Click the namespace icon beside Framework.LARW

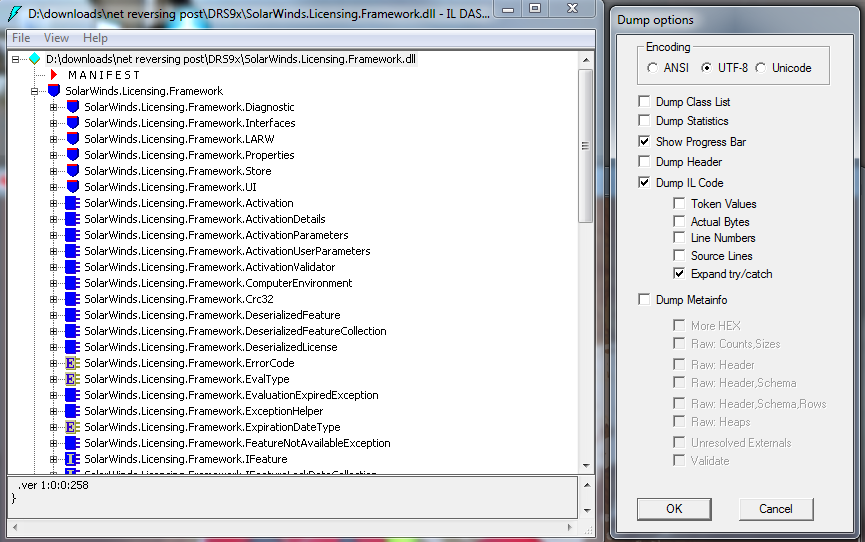pos(73,139)
